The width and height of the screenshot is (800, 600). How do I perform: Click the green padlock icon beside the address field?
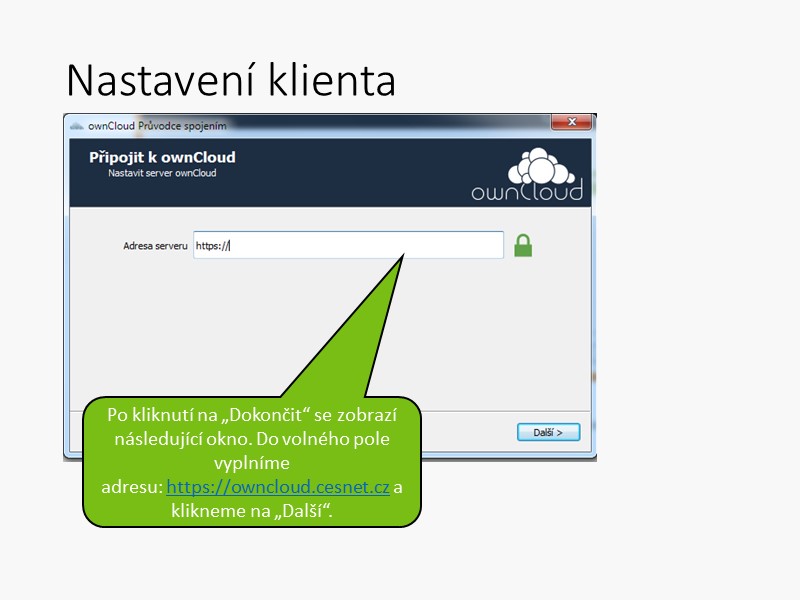point(523,245)
